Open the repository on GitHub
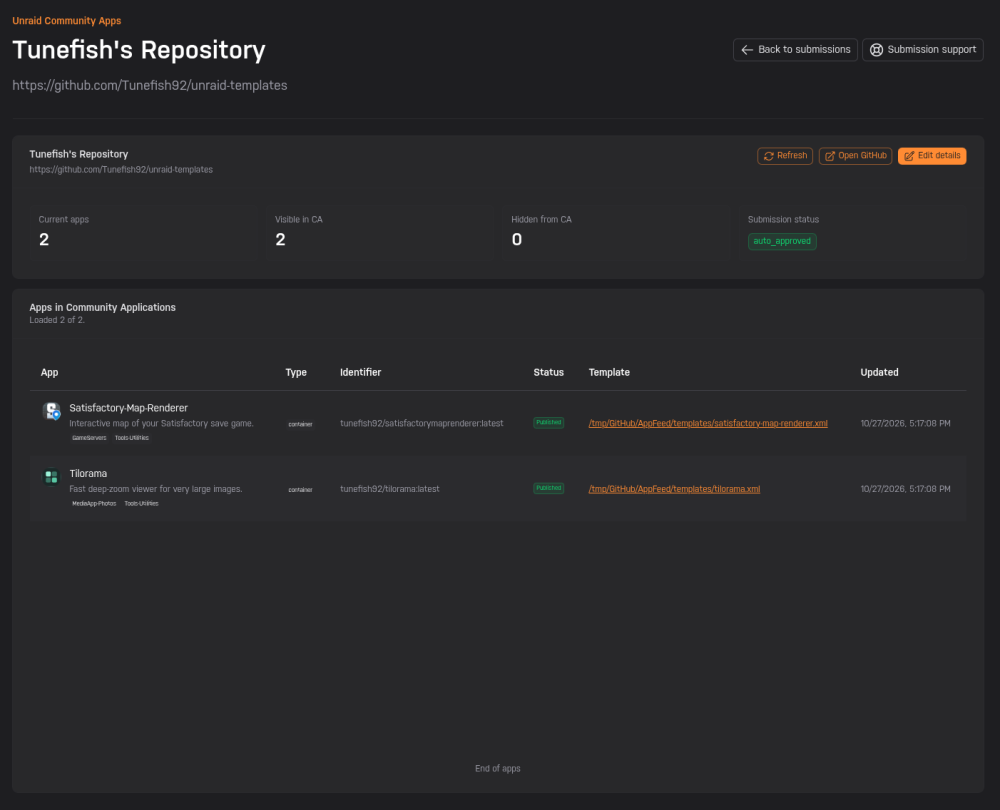The image size is (1000, 810). pos(855,156)
